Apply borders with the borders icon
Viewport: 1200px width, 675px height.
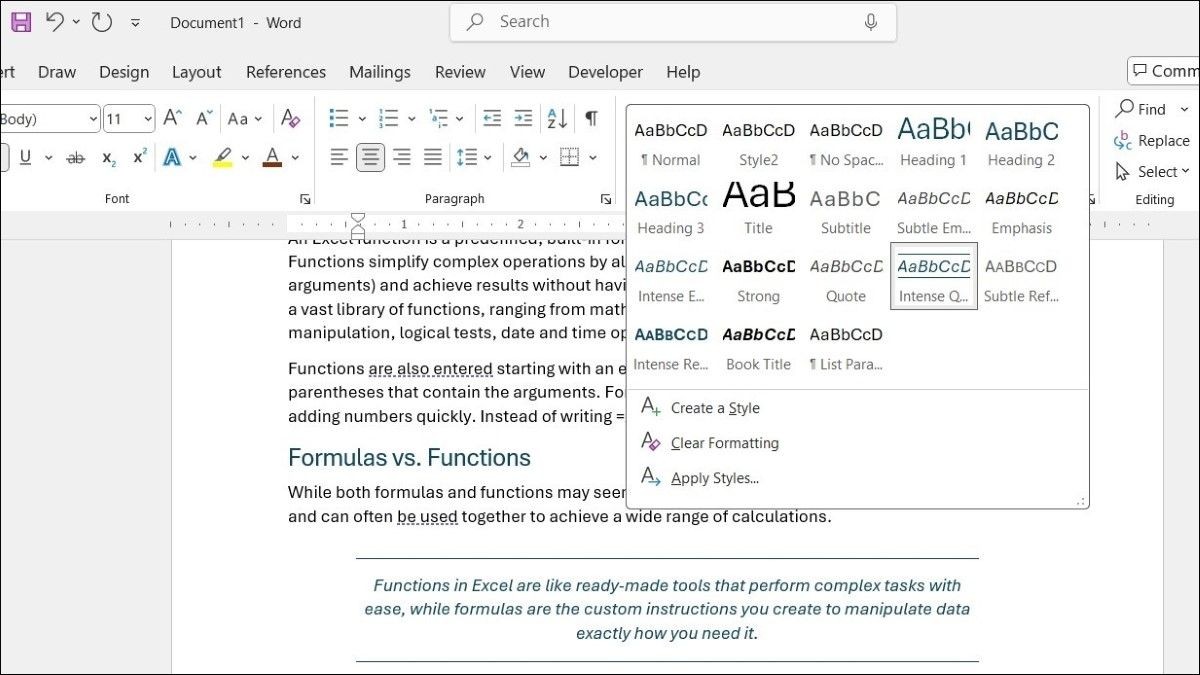pos(569,157)
